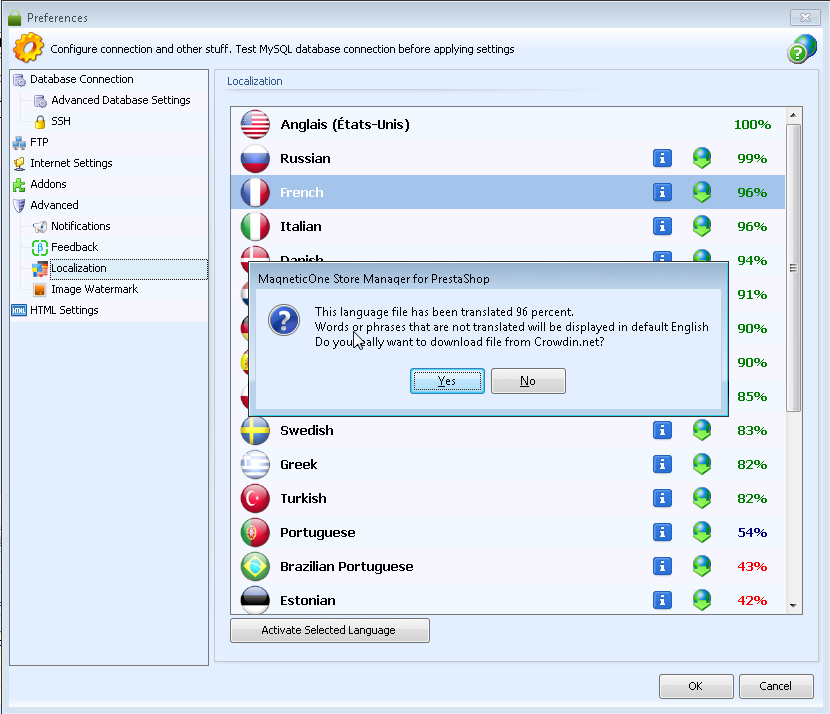Viewport: 830px width, 714px height.
Task: Open help using the globe question icon
Action: pyautogui.click(x=801, y=49)
